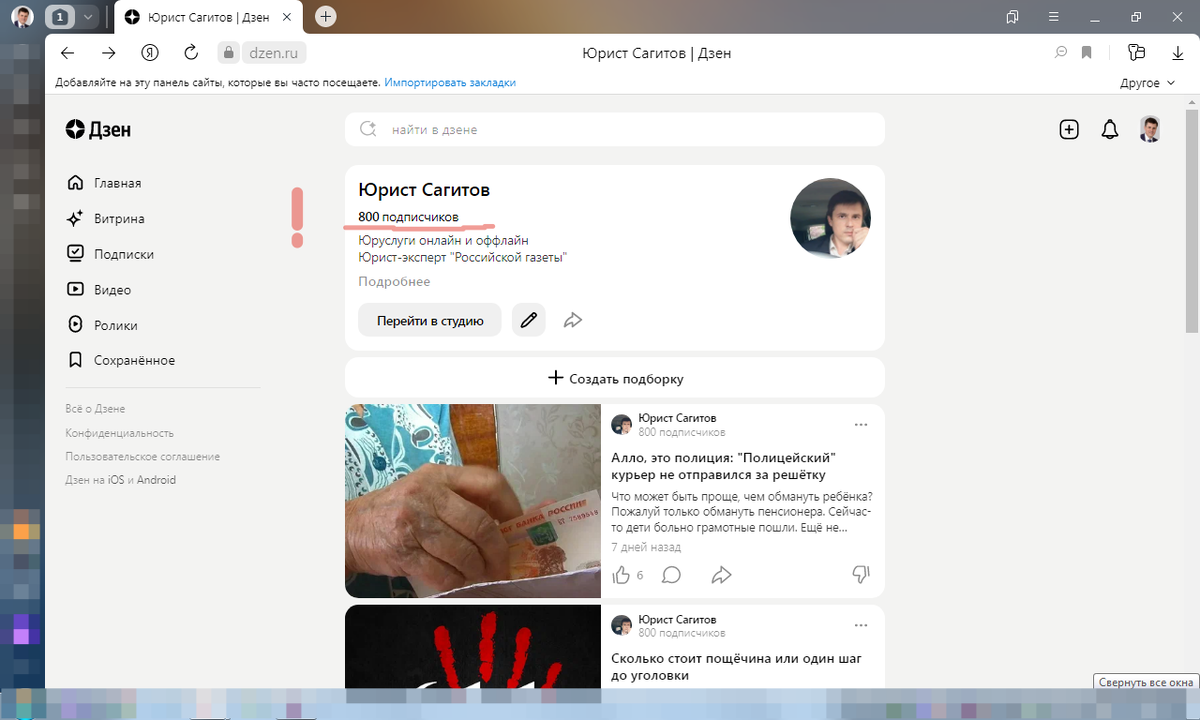Click Перейти в студию button
Viewport: 1200px width, 720px height.
pyautogui.click(x=430, y=320)
